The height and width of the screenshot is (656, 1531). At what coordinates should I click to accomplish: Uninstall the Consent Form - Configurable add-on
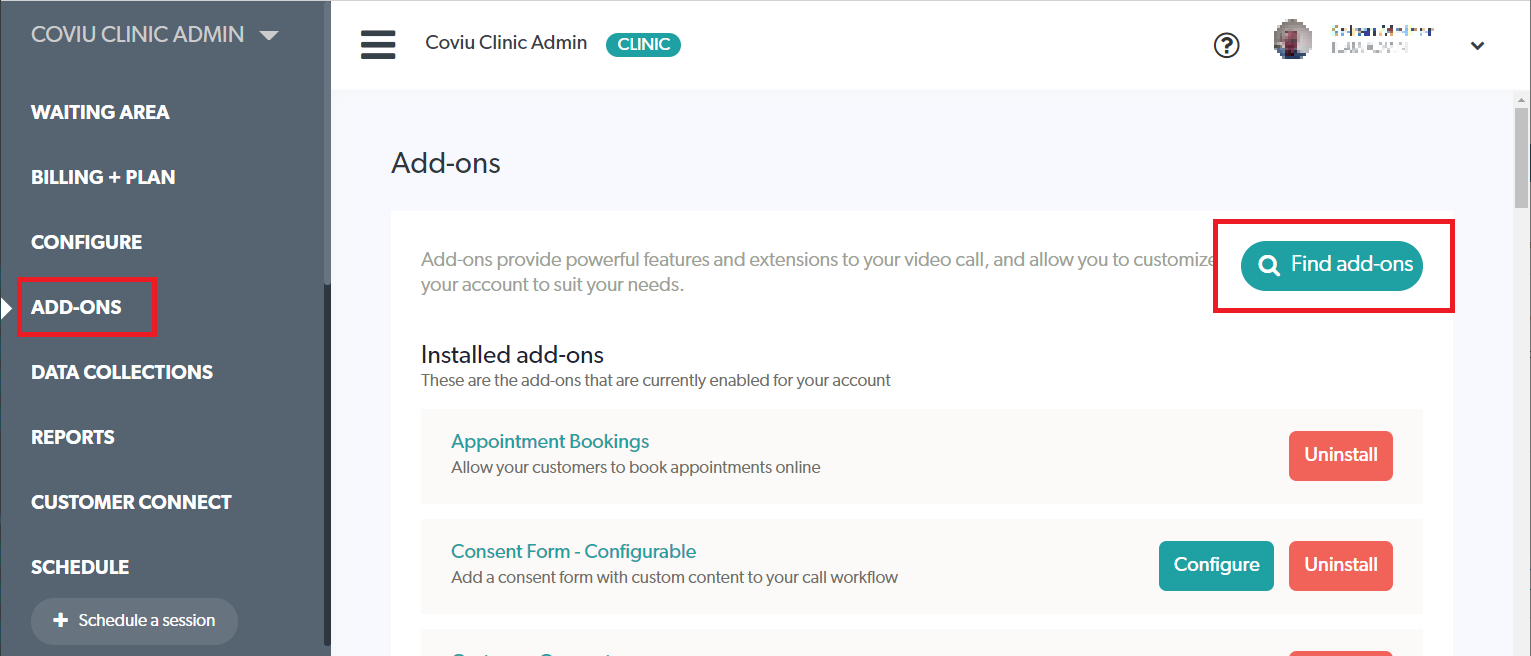tap(1341, 565)
